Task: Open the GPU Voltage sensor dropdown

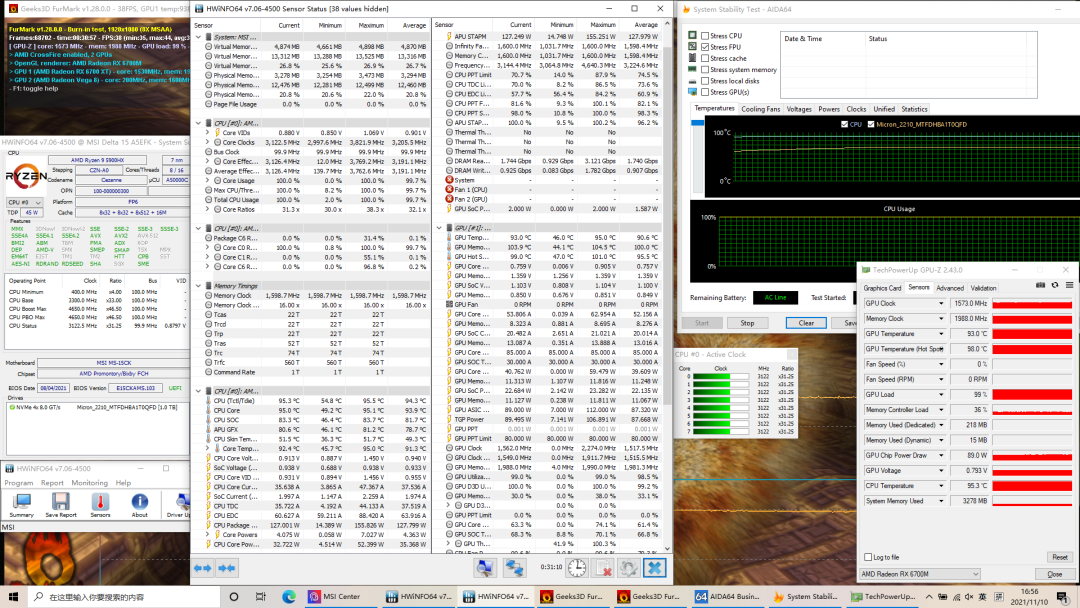Action: pyautogui.click(x=941, y=471)
